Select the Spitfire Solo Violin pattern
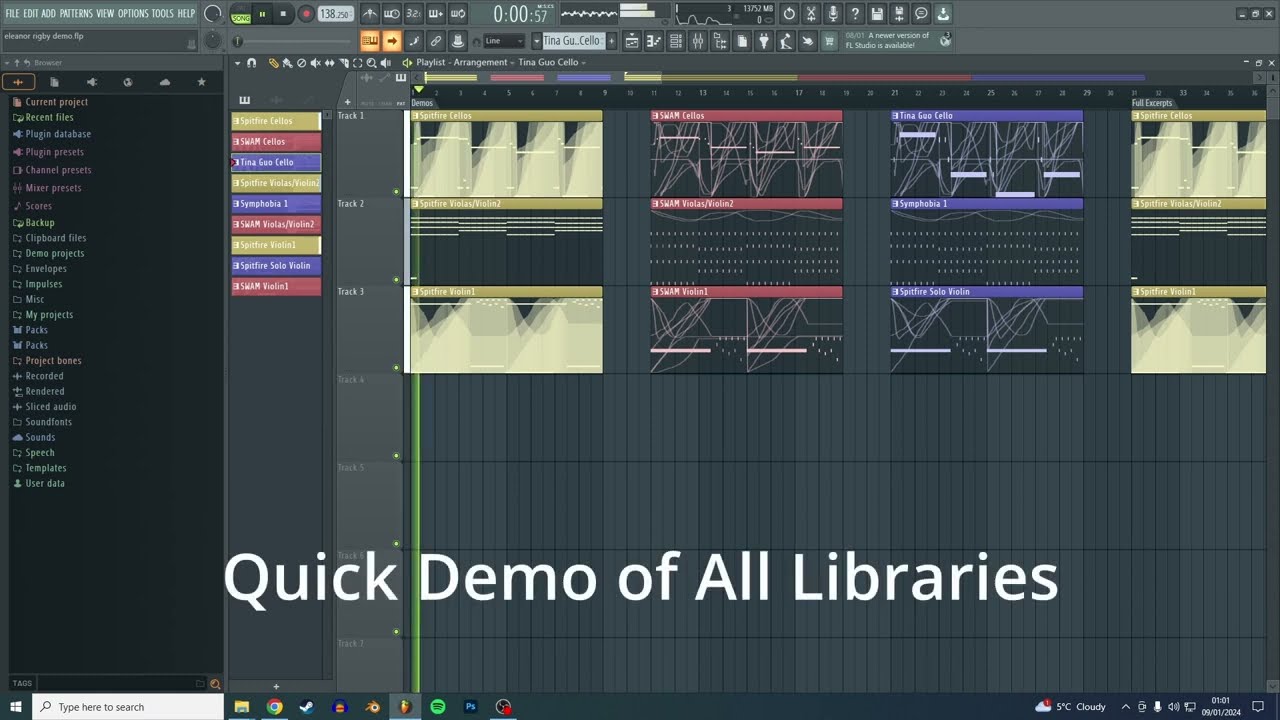1280x720 pixels. [276, 266]
